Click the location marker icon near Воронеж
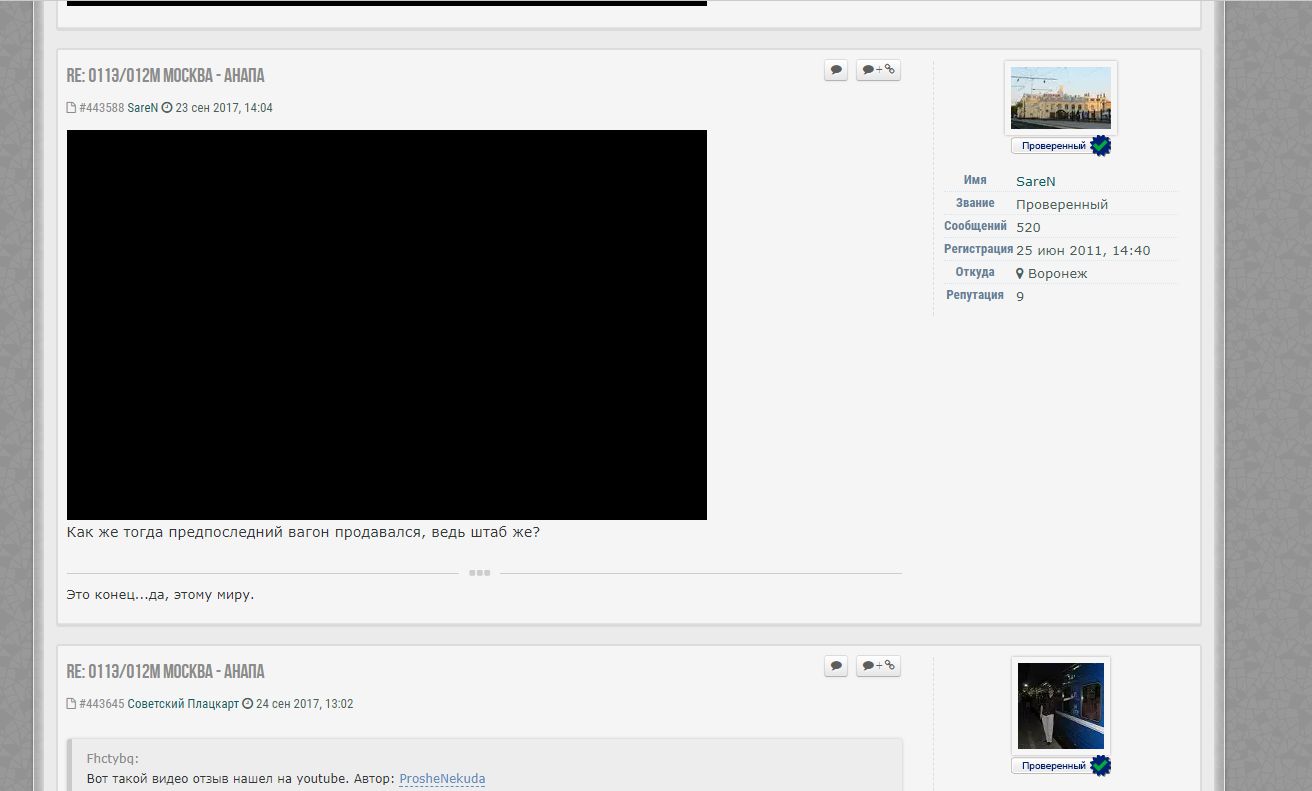1312x791 pixels. coord(1020,273)
